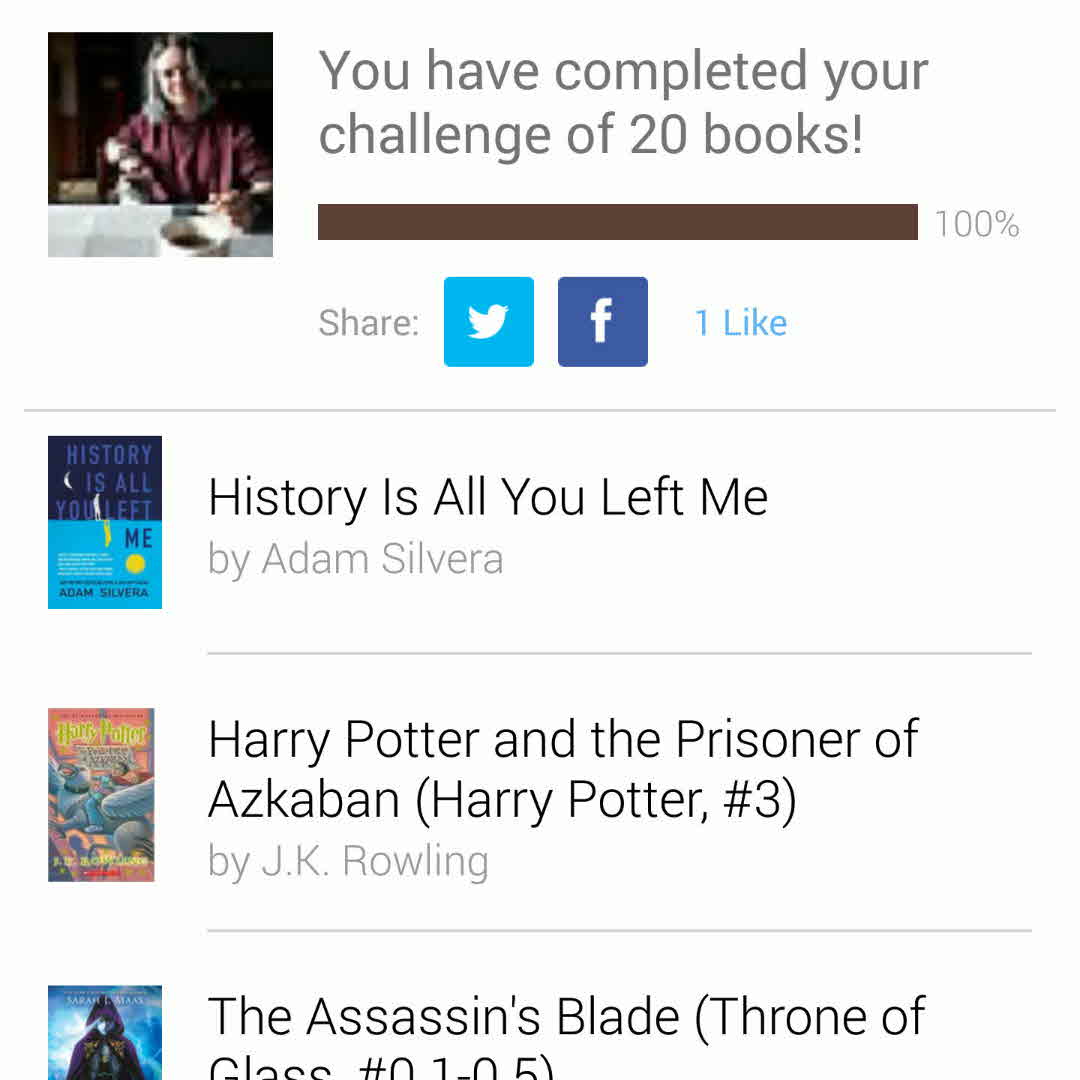Click the brown challenge progress bar

point(617,222)
